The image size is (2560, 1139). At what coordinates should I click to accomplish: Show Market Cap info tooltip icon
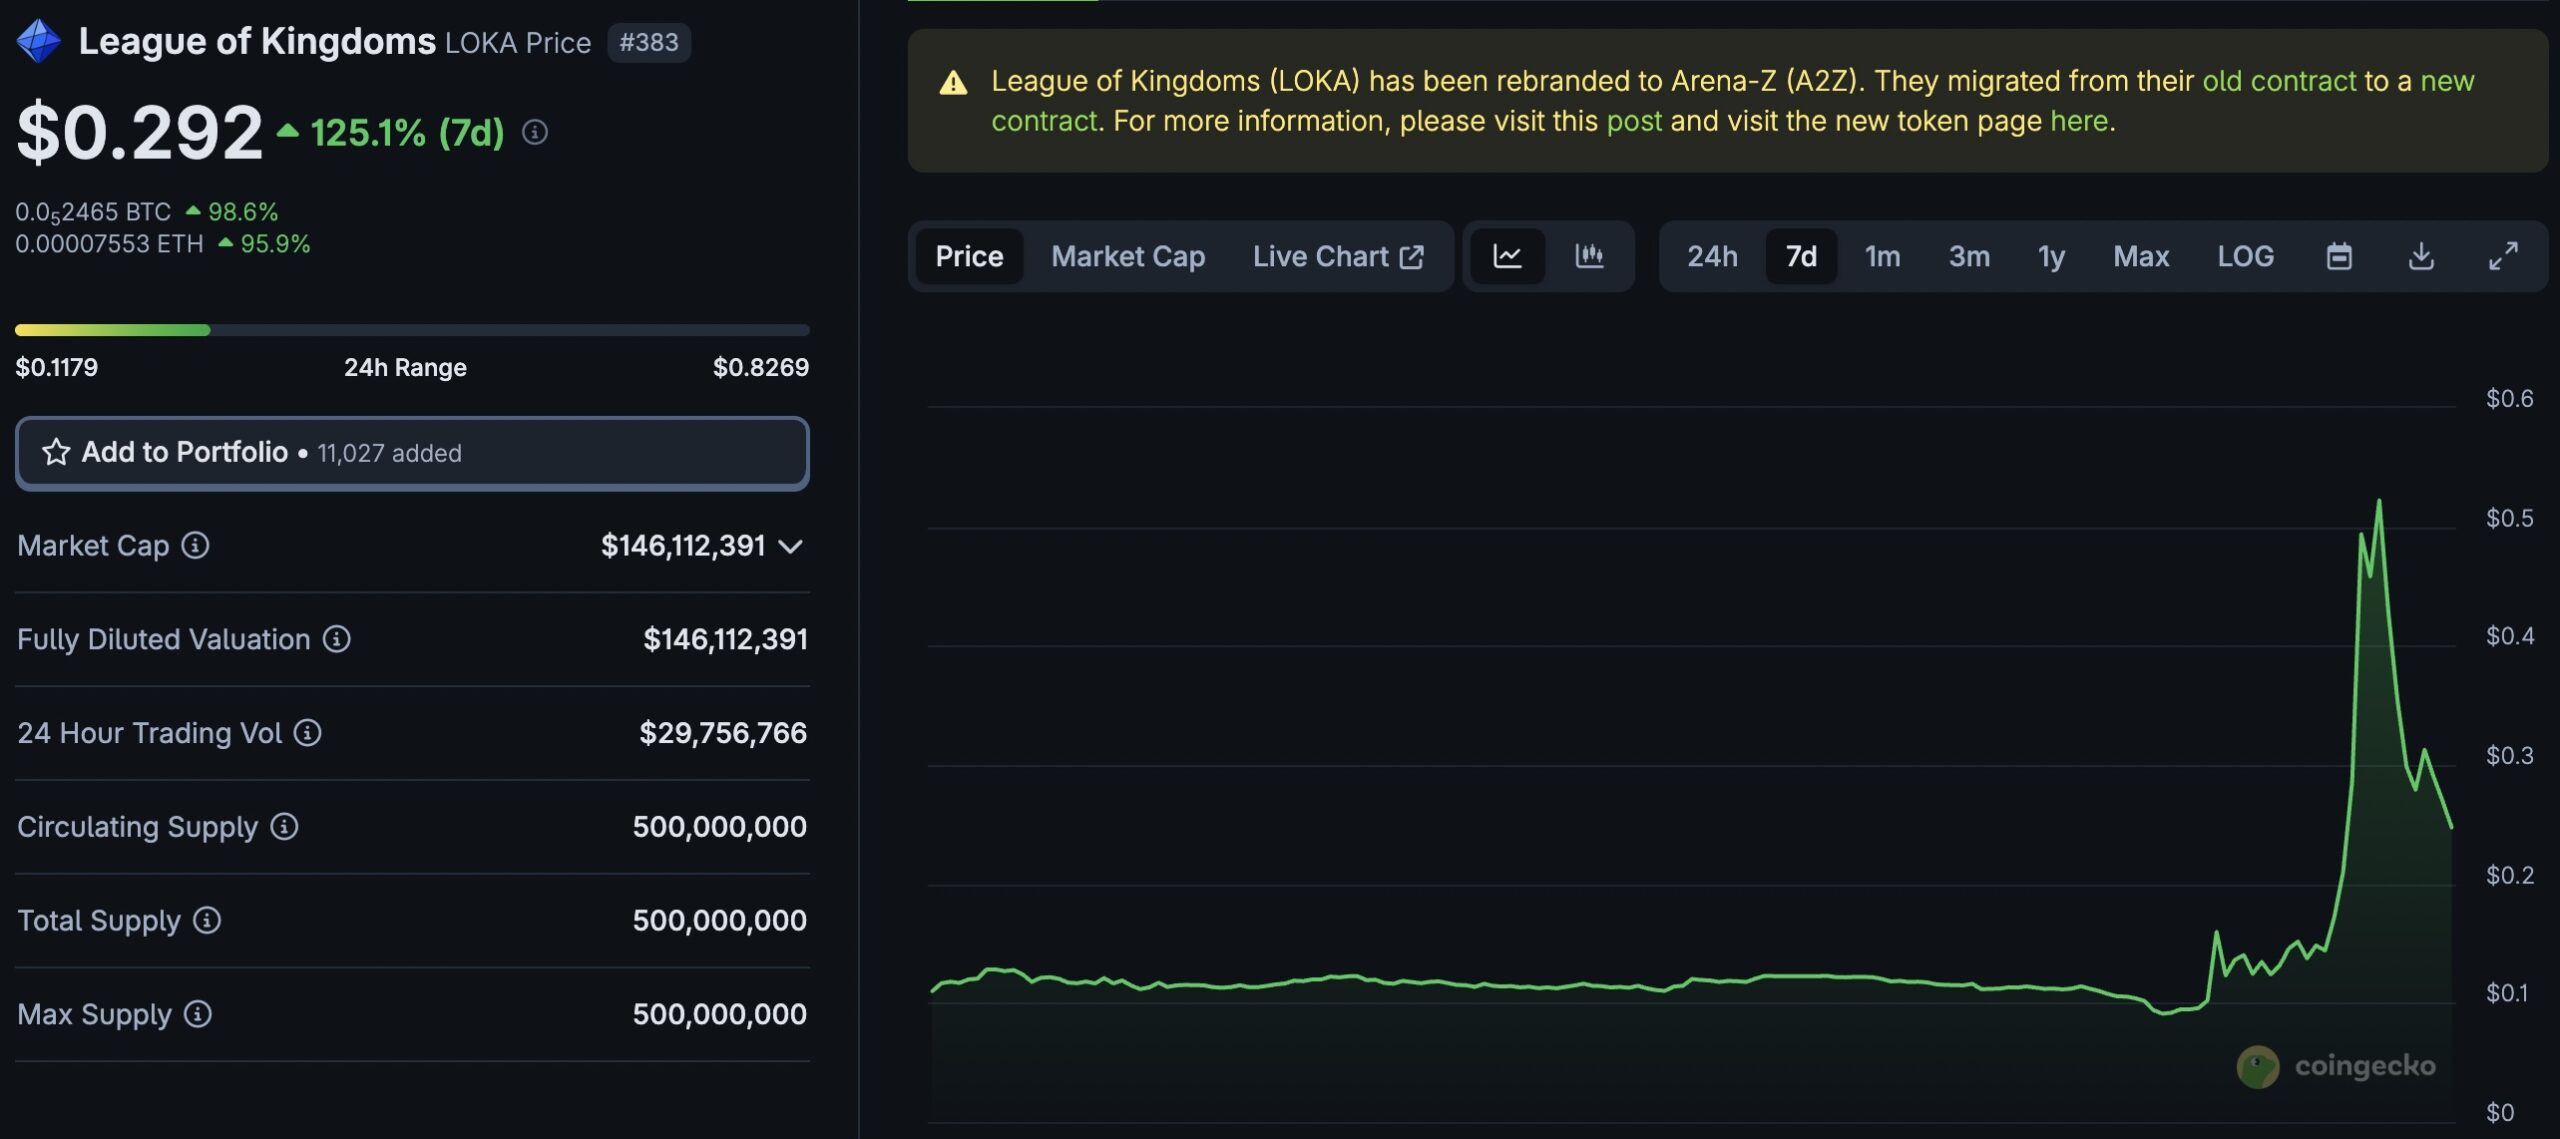click(195, 545)
